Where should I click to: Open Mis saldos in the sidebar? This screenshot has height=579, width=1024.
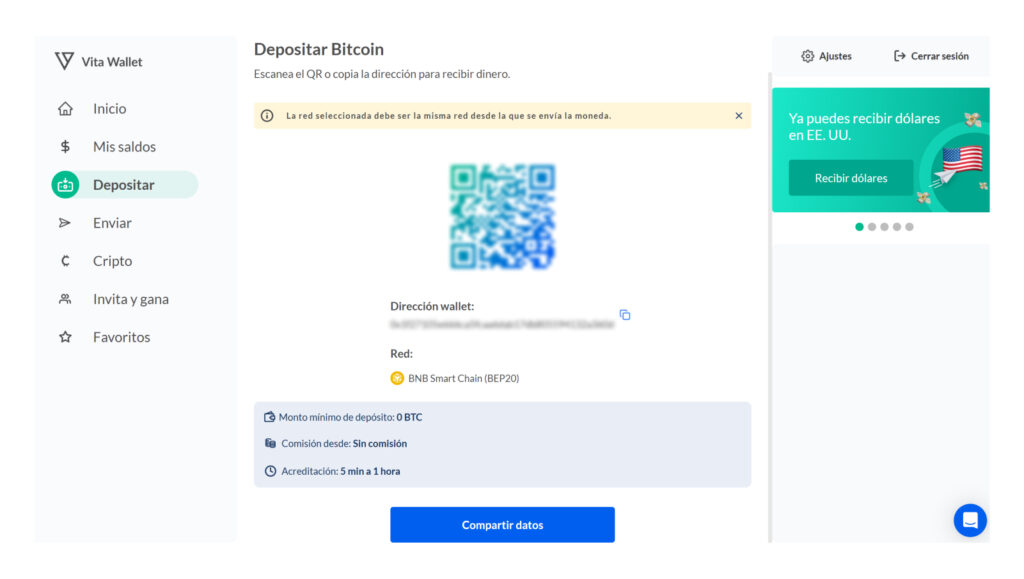point(124,147)
